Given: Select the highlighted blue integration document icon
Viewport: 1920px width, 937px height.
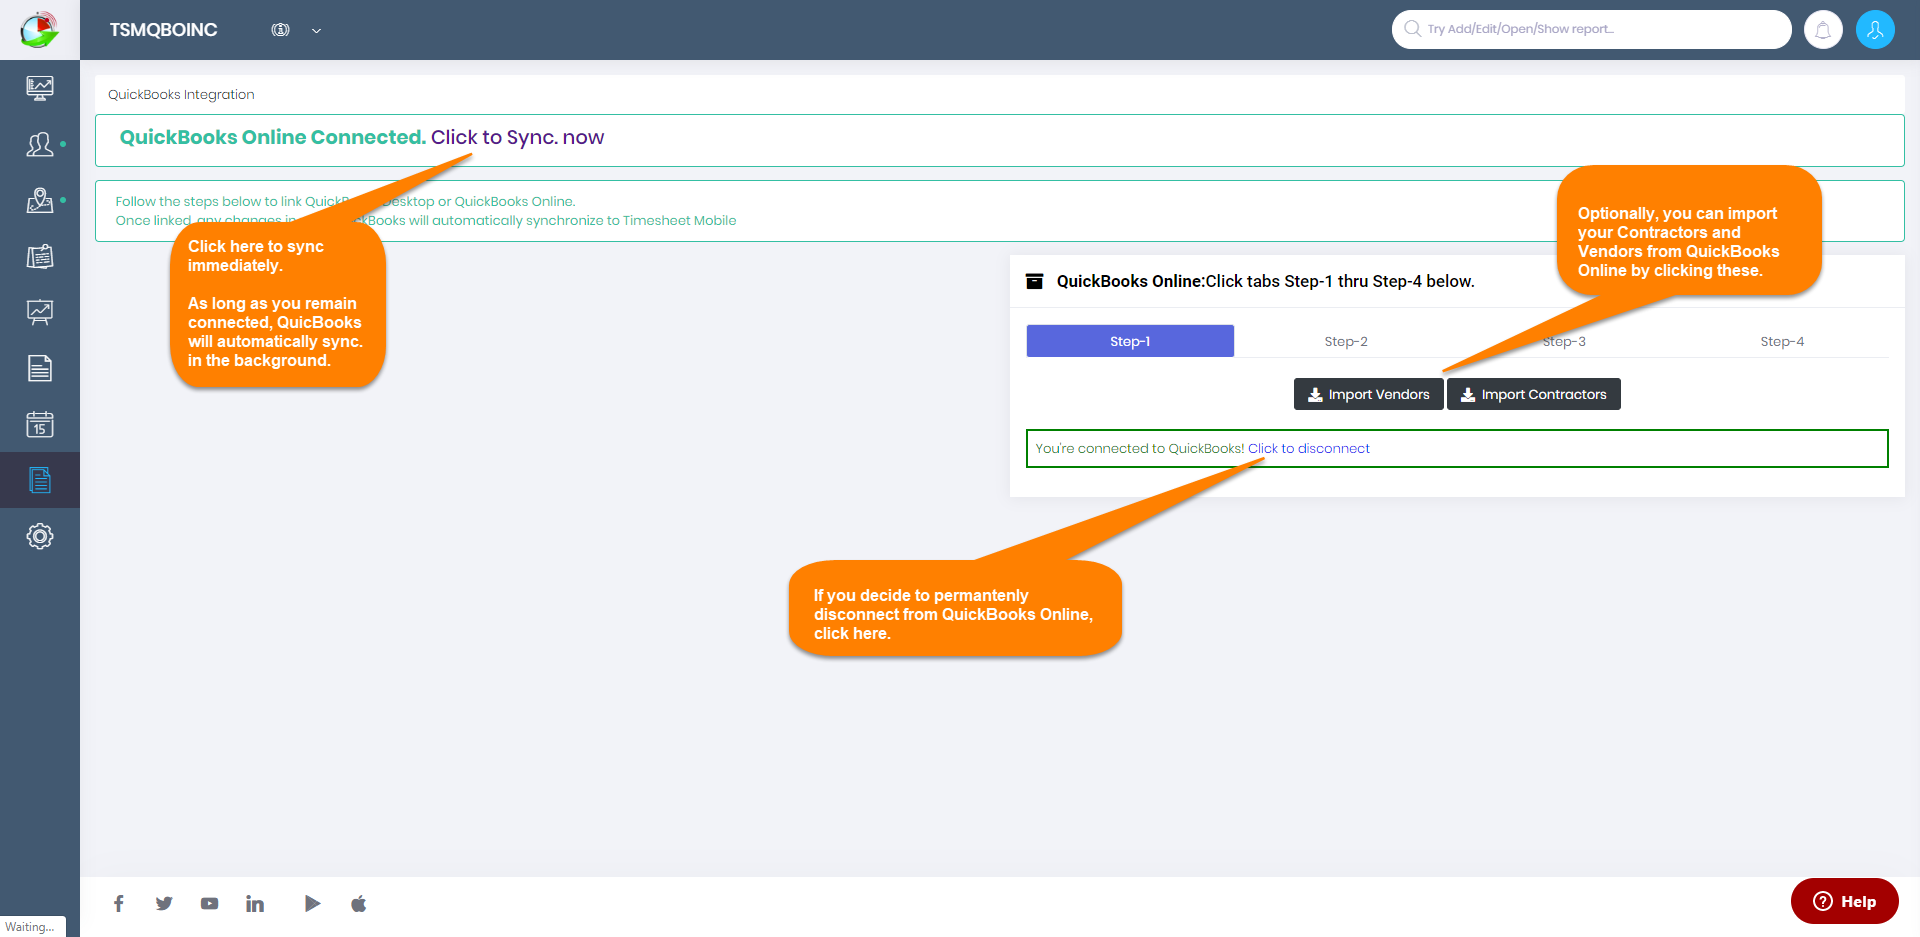Looking at the screenshot, I should pyautogui.click(x=40, y=480).
